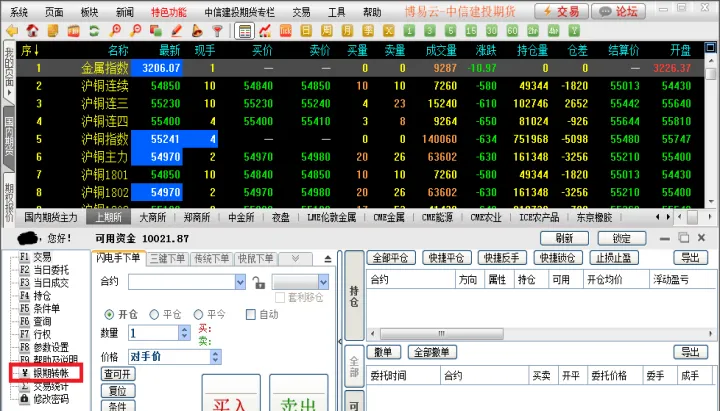
Task: Expand 我的页面 side panel arrow
Action: pos(9,92)
